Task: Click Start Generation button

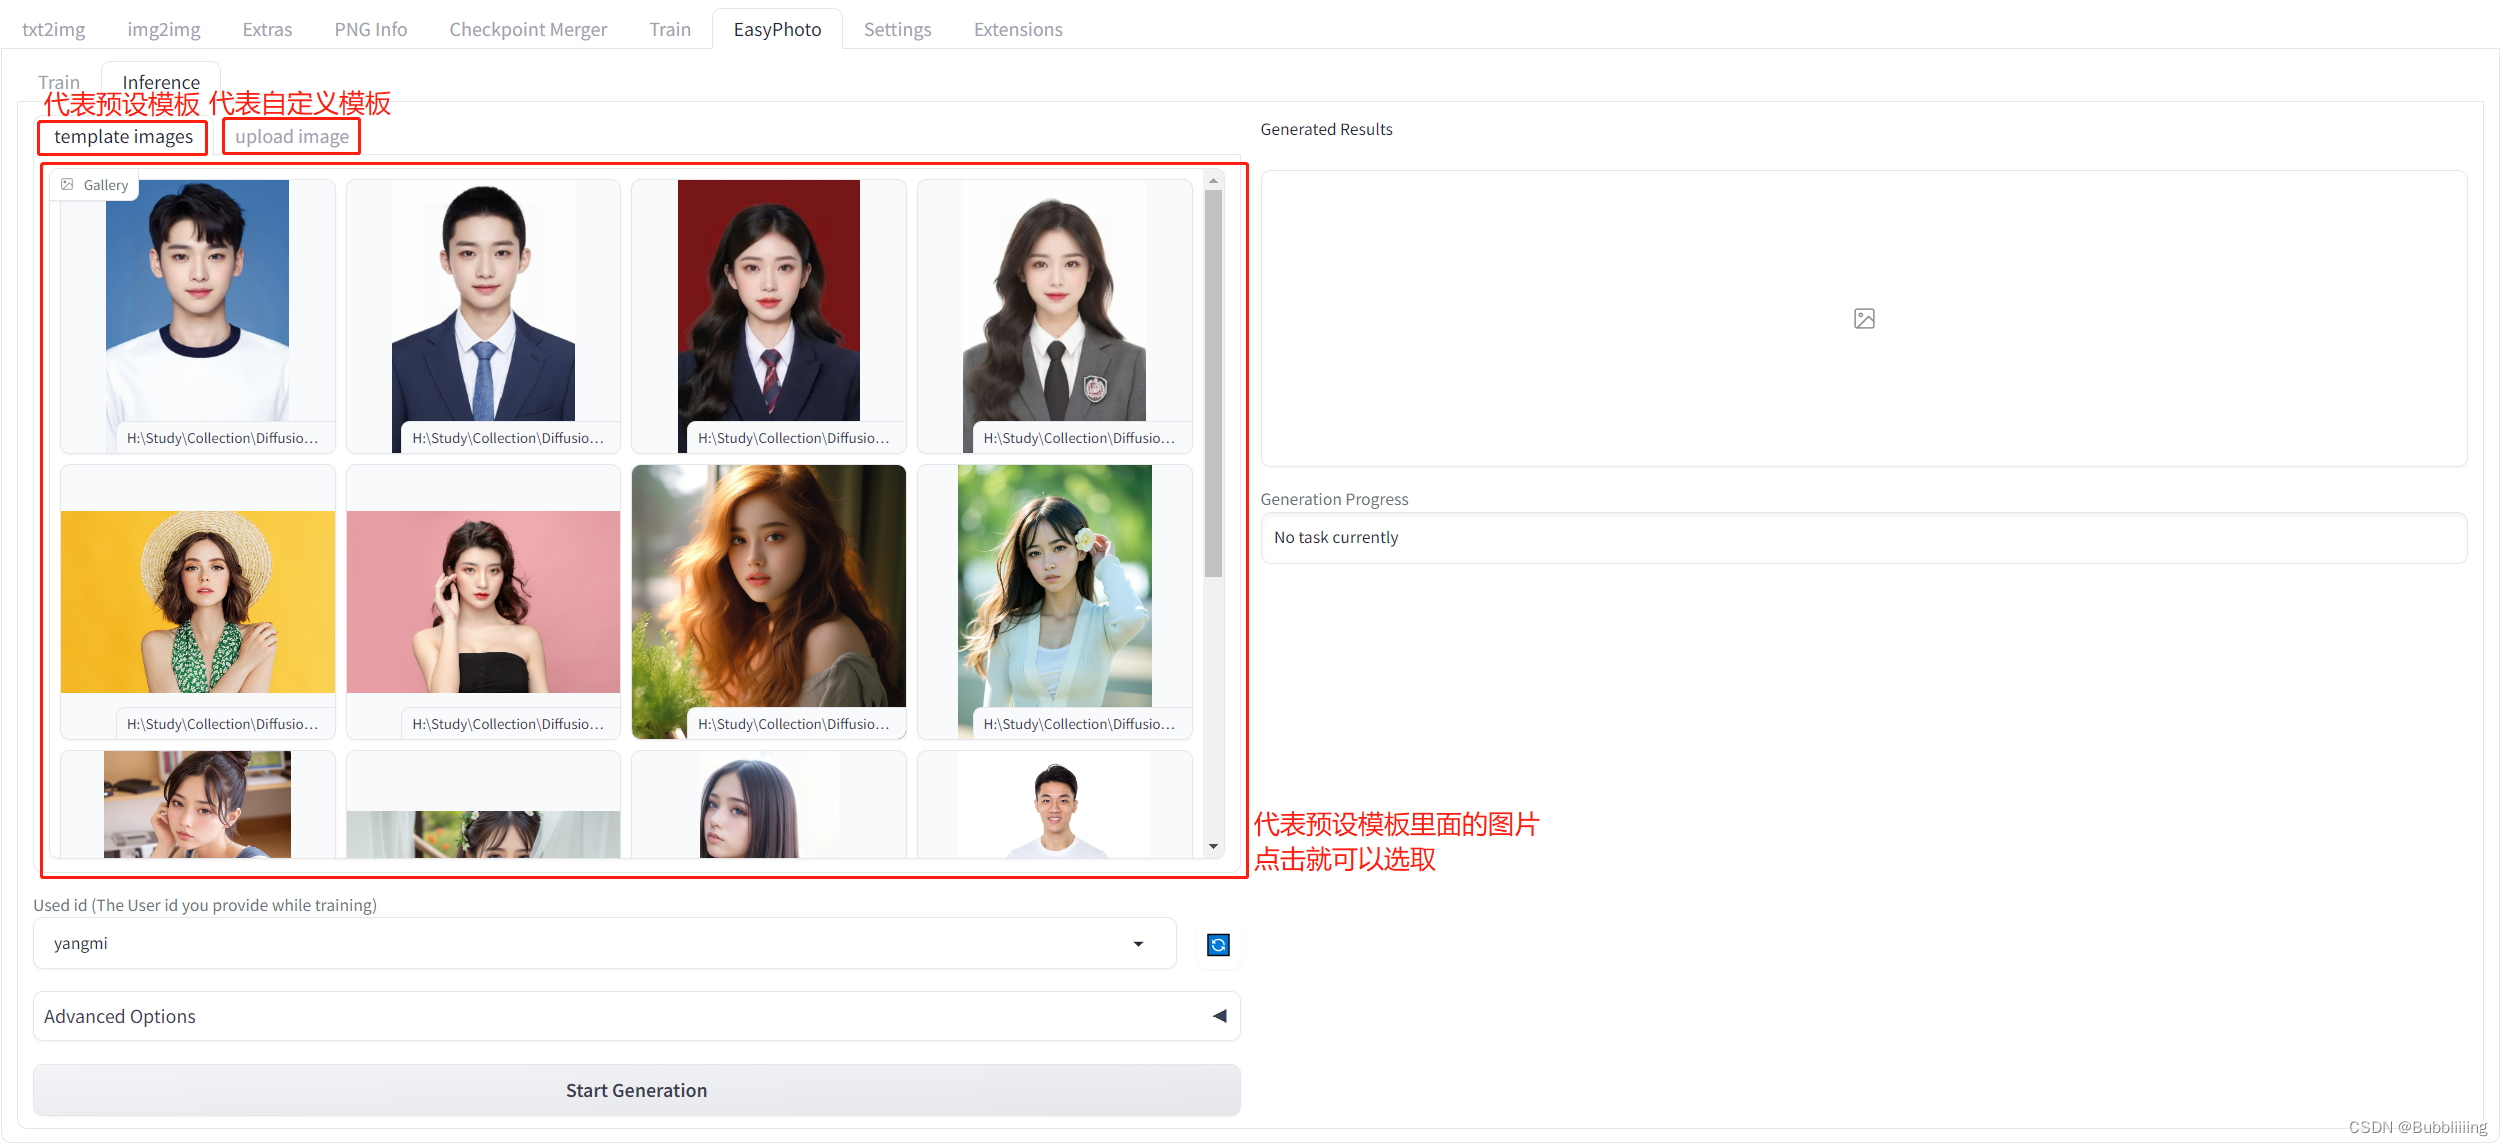Action: pos(635,1089)
